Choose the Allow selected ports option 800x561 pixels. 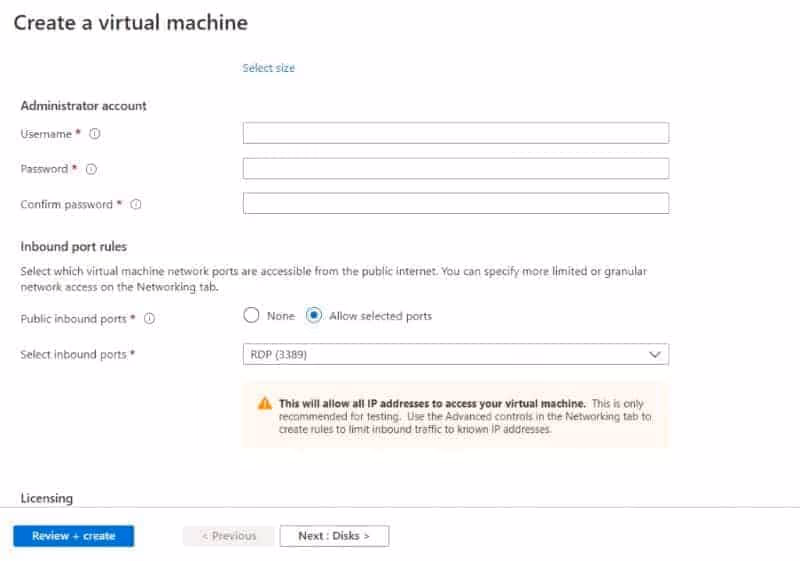tap(314, 316)
